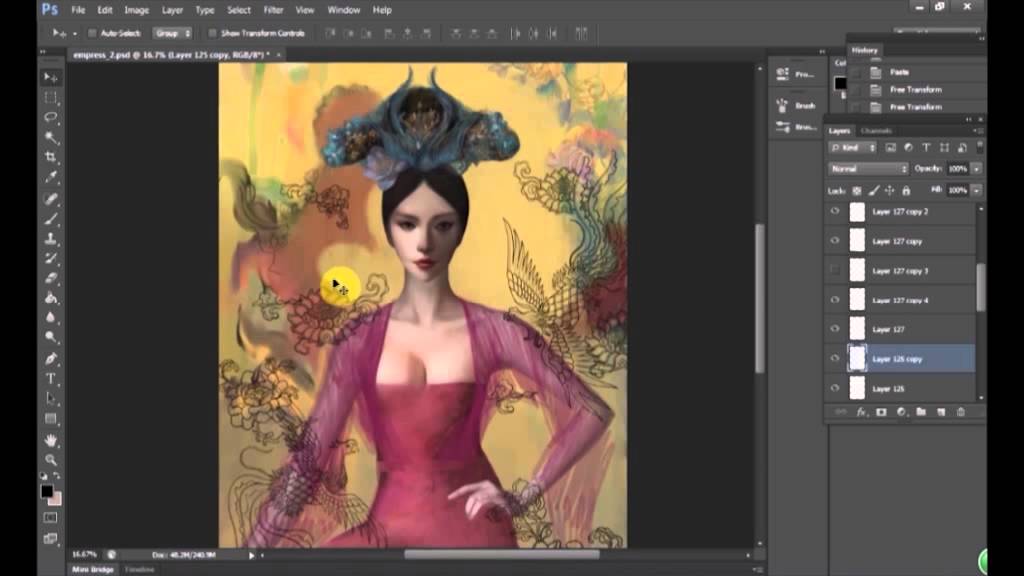Click the background color swatch
Viewport: 1024px width, 576px height.
click(56, 500)
